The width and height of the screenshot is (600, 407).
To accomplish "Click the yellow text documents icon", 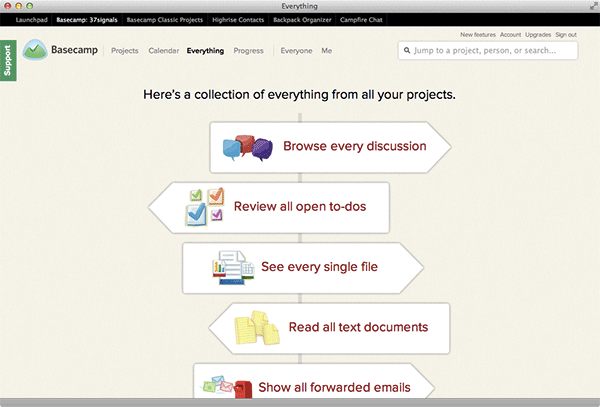I will [257, 328].
